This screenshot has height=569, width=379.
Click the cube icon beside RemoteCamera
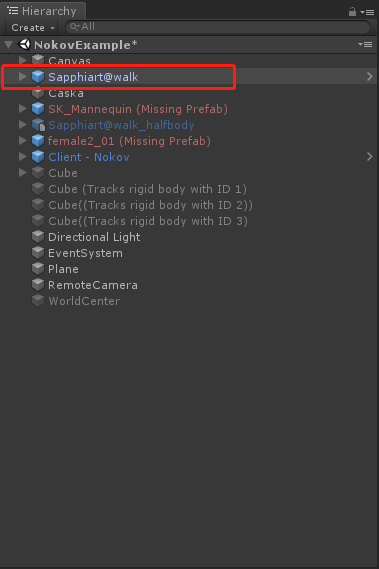[x=38, y=285]
